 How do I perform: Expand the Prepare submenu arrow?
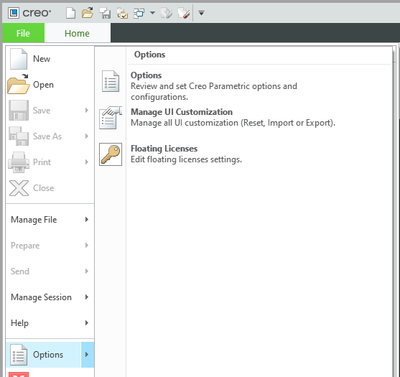(87, 245)
